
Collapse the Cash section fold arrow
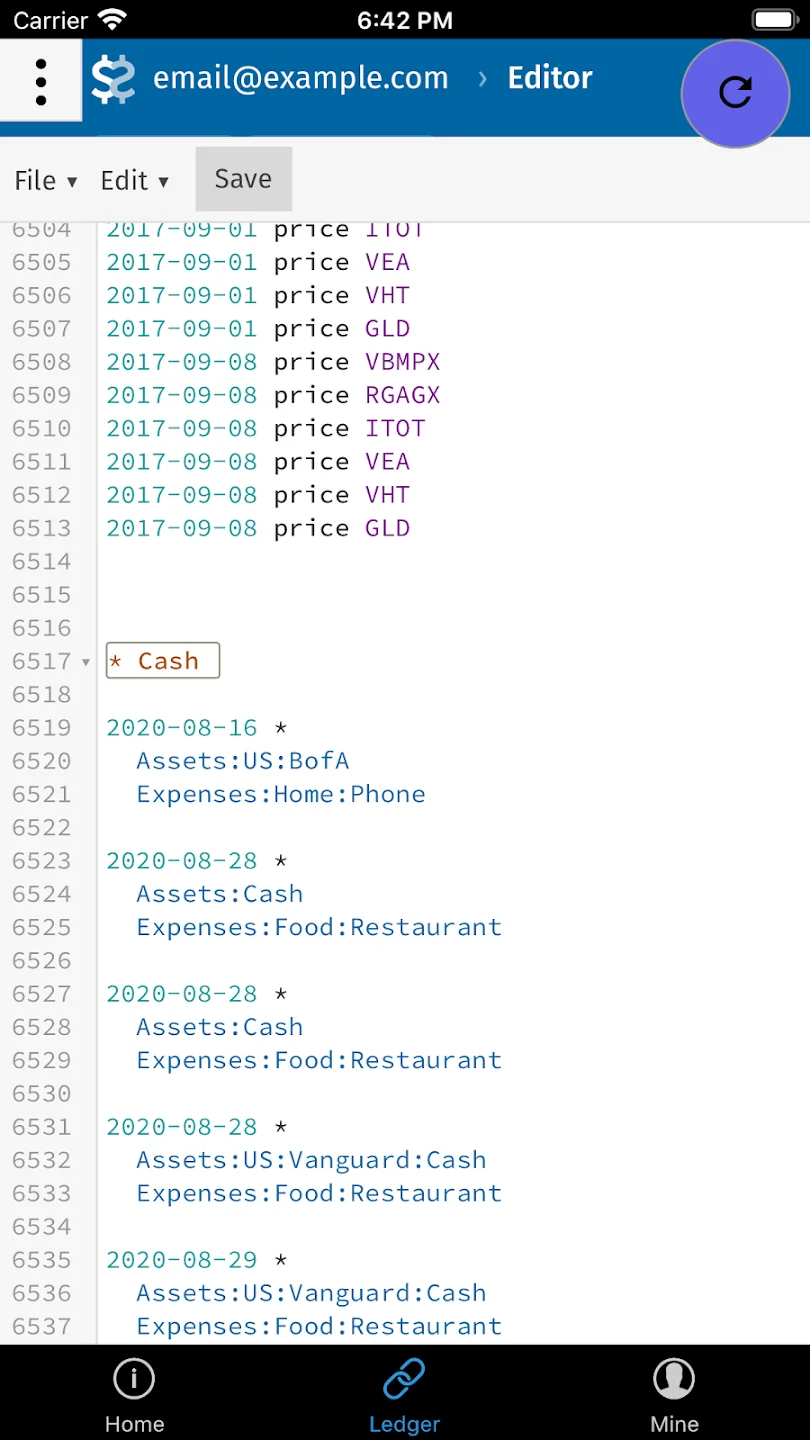coord(85,662)
